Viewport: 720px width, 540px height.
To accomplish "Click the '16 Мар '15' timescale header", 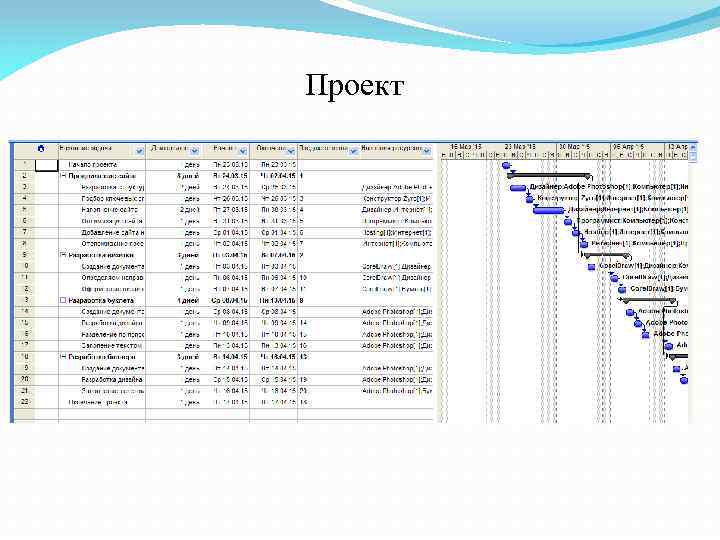I will 466,147.
